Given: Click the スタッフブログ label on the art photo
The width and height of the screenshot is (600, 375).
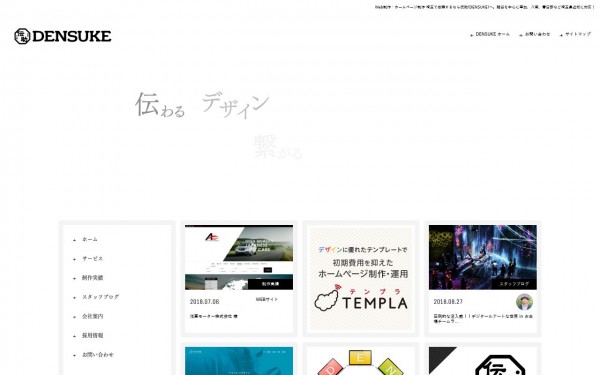Looking at the screenshot, I should (514, 284).
